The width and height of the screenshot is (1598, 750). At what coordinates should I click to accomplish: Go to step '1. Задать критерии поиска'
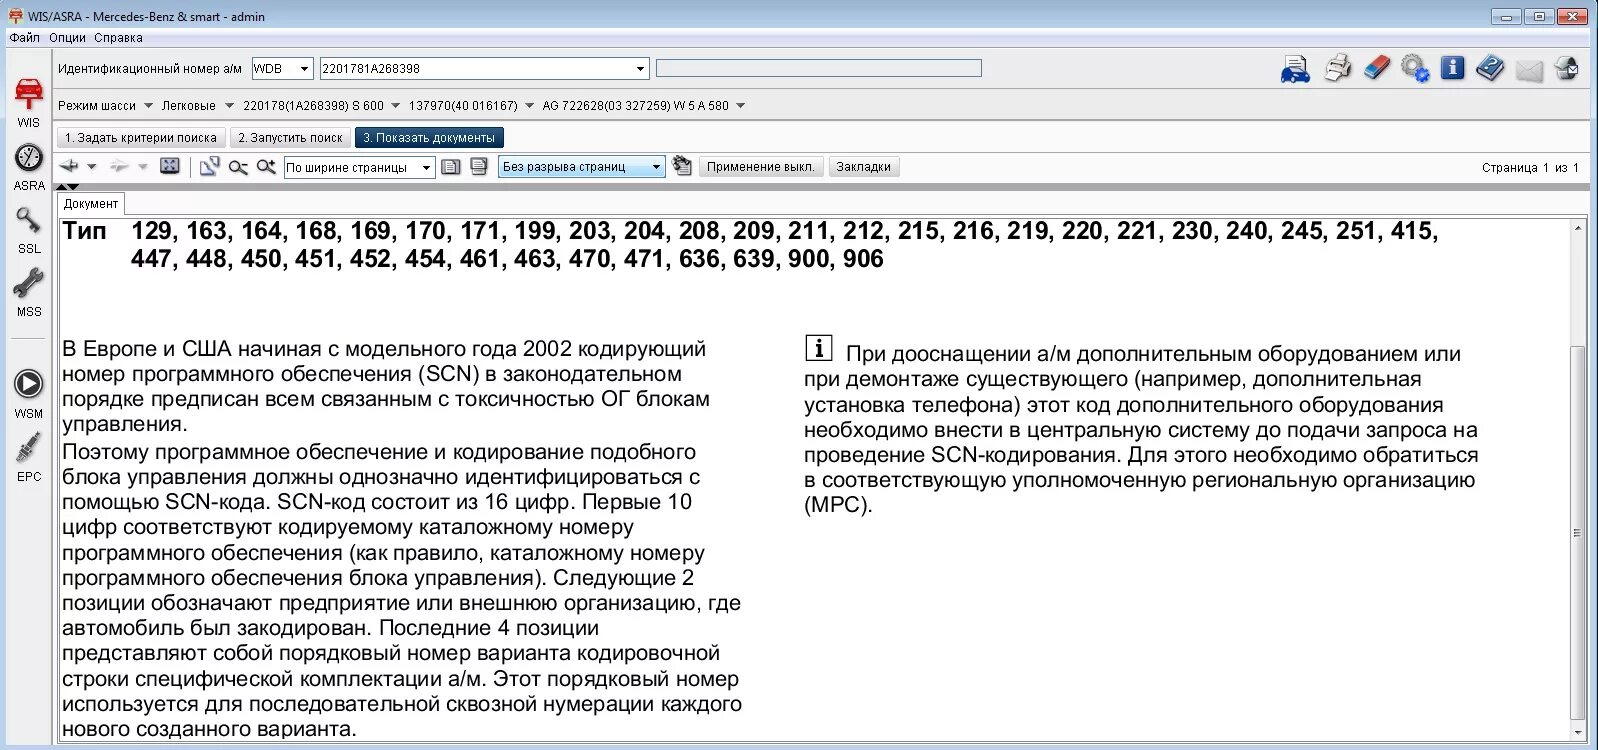141,138
